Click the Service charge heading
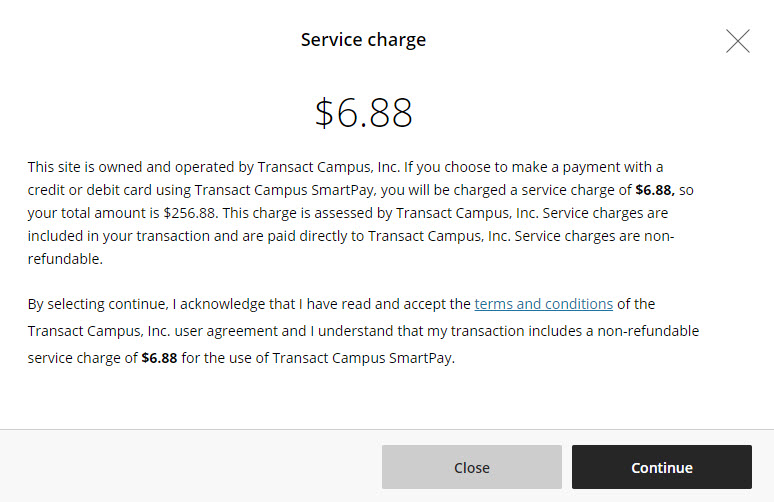The width and height of the screenshot is (774, 502). click(x=363, y=40)
